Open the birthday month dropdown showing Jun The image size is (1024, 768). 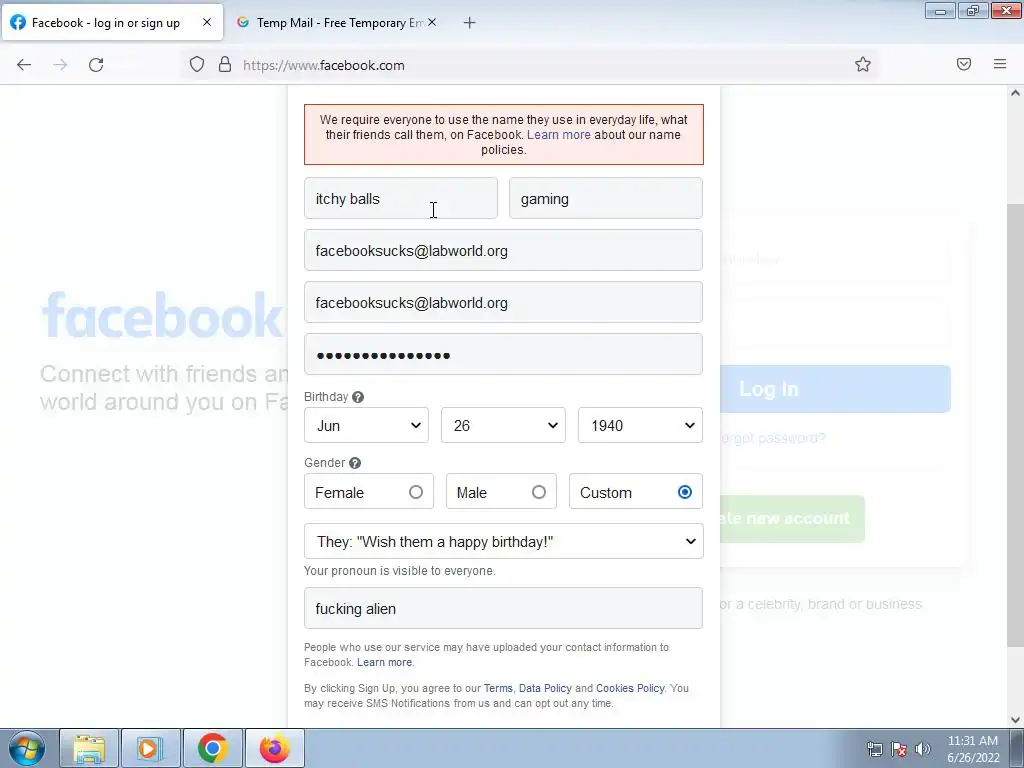pyautogui.click(x=366, y=425)
